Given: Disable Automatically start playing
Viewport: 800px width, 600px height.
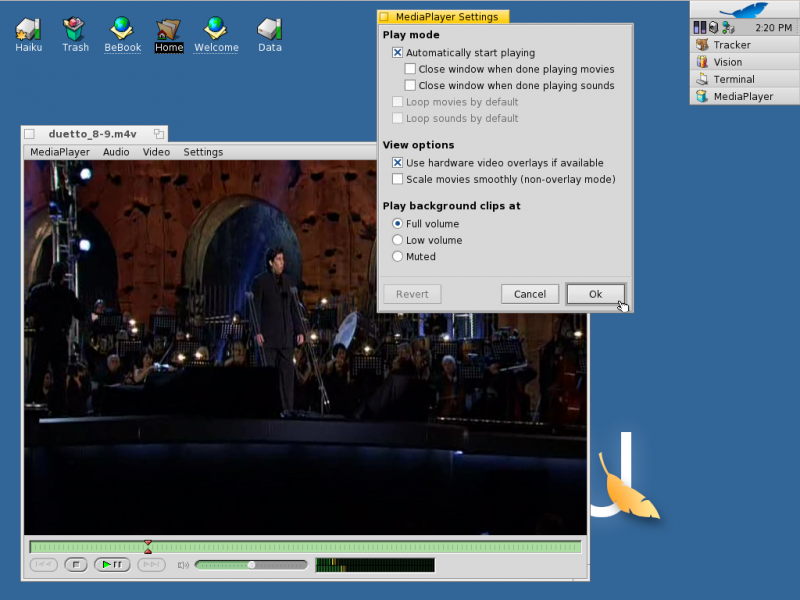Looking at the screenshot, I should click(x=397, y=53).
